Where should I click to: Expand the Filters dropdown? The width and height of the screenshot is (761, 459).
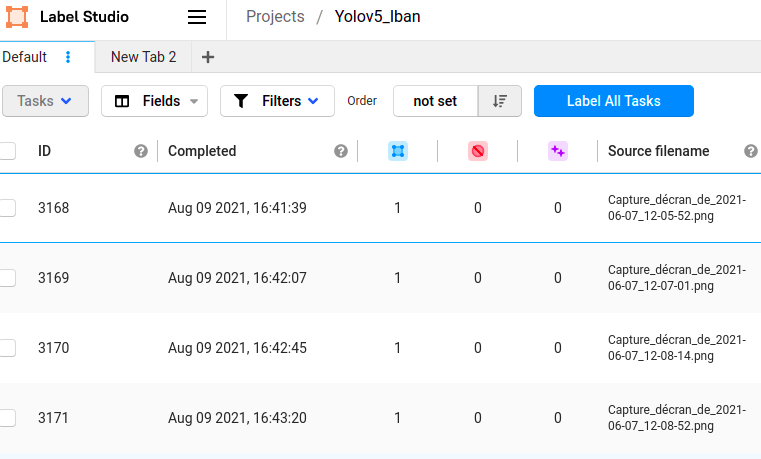(277, 101)
